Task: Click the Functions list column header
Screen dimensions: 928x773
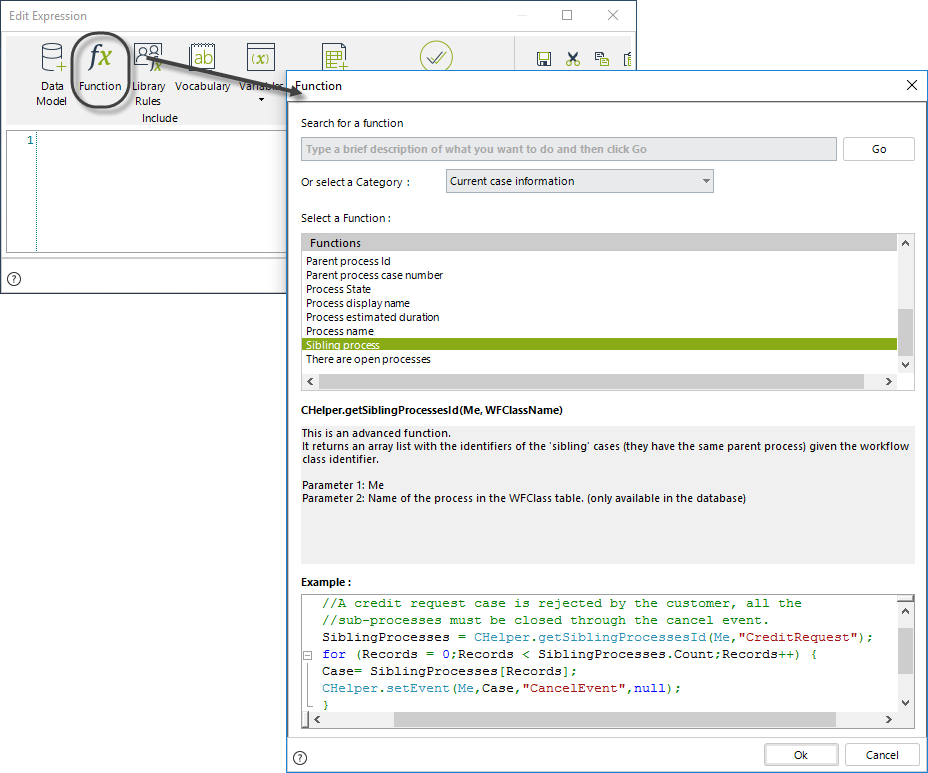Action: [x=599, y=243]
